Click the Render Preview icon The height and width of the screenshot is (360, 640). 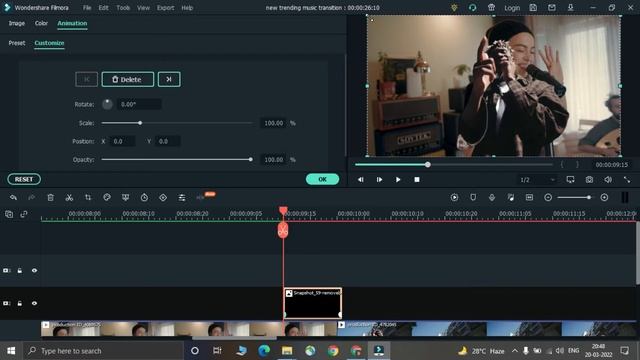(x=454, y=198)
